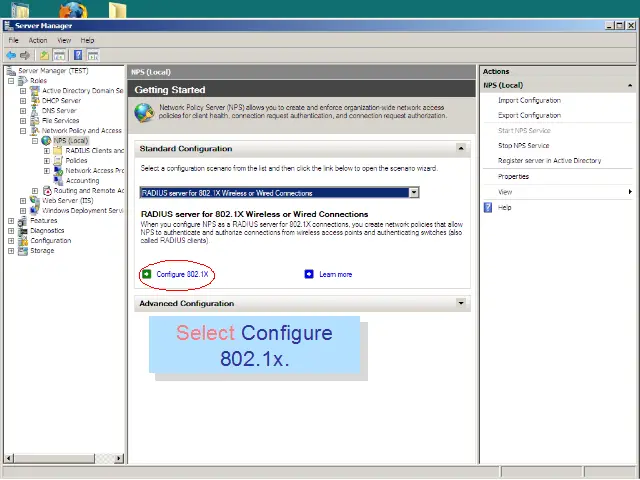The width and height of the screenshot is (640, 480).
Task: Select the Accounting tree node
Action: pos(82,180)
